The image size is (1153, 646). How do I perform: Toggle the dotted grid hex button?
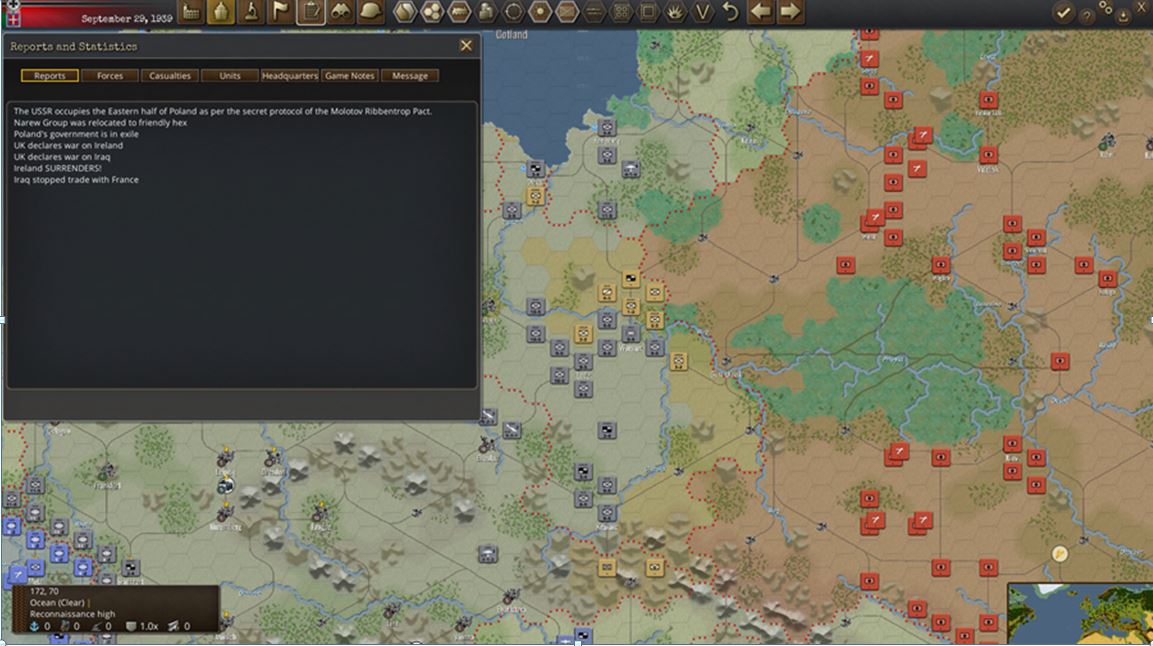click(621, 12)
